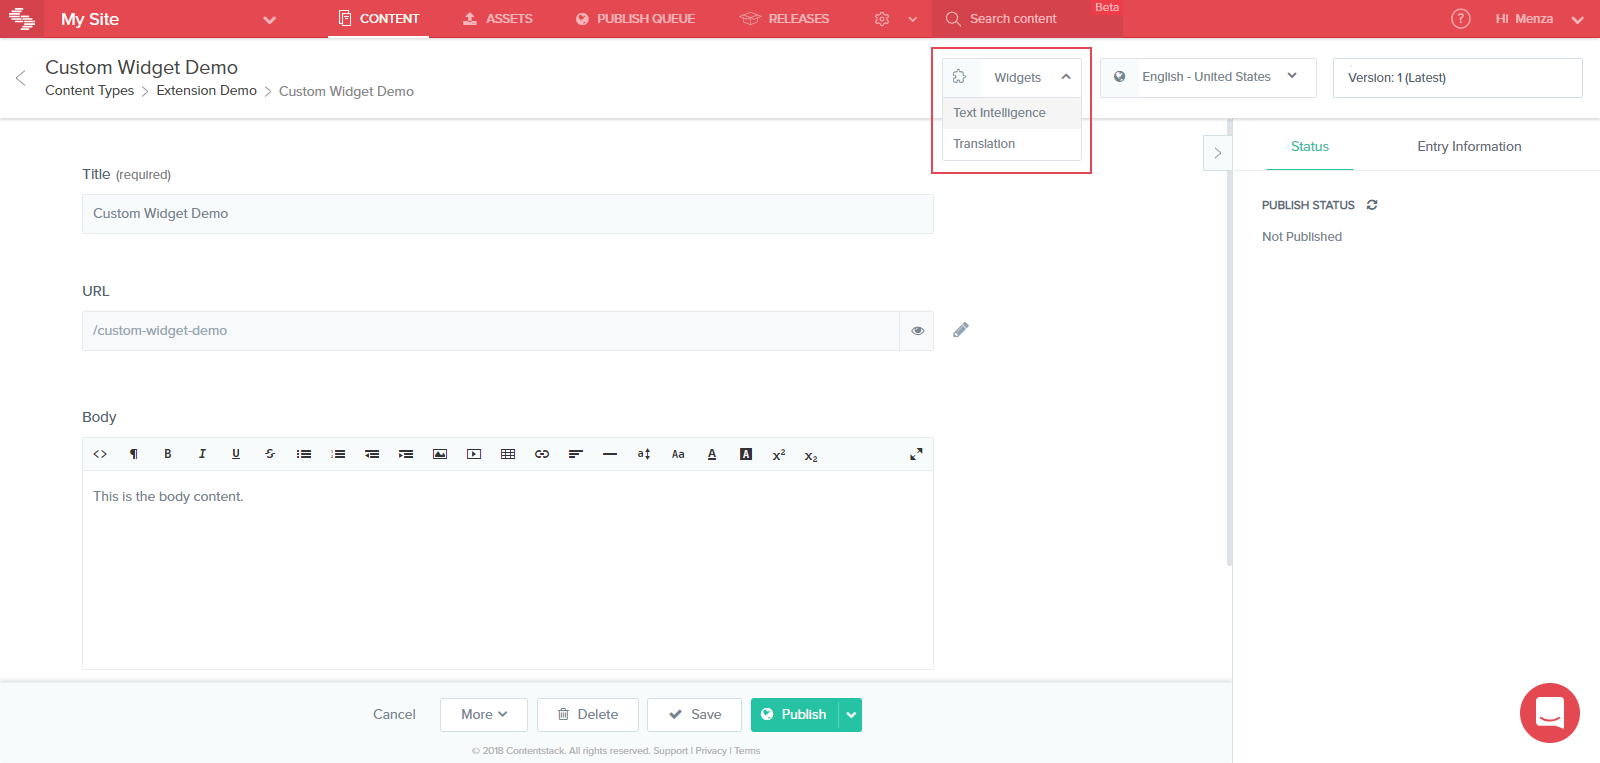Screen dimensions: 1600x763
Task: Switch to the Entry Information tab
Action: click(x=1469, y=147)
